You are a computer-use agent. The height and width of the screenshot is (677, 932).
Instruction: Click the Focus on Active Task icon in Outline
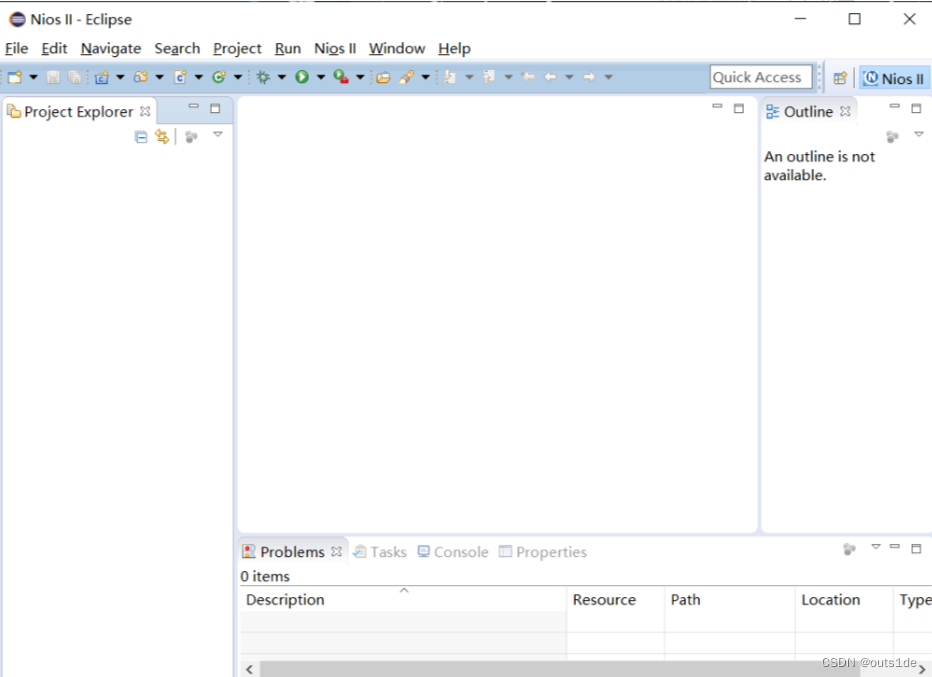pos(892,137)
